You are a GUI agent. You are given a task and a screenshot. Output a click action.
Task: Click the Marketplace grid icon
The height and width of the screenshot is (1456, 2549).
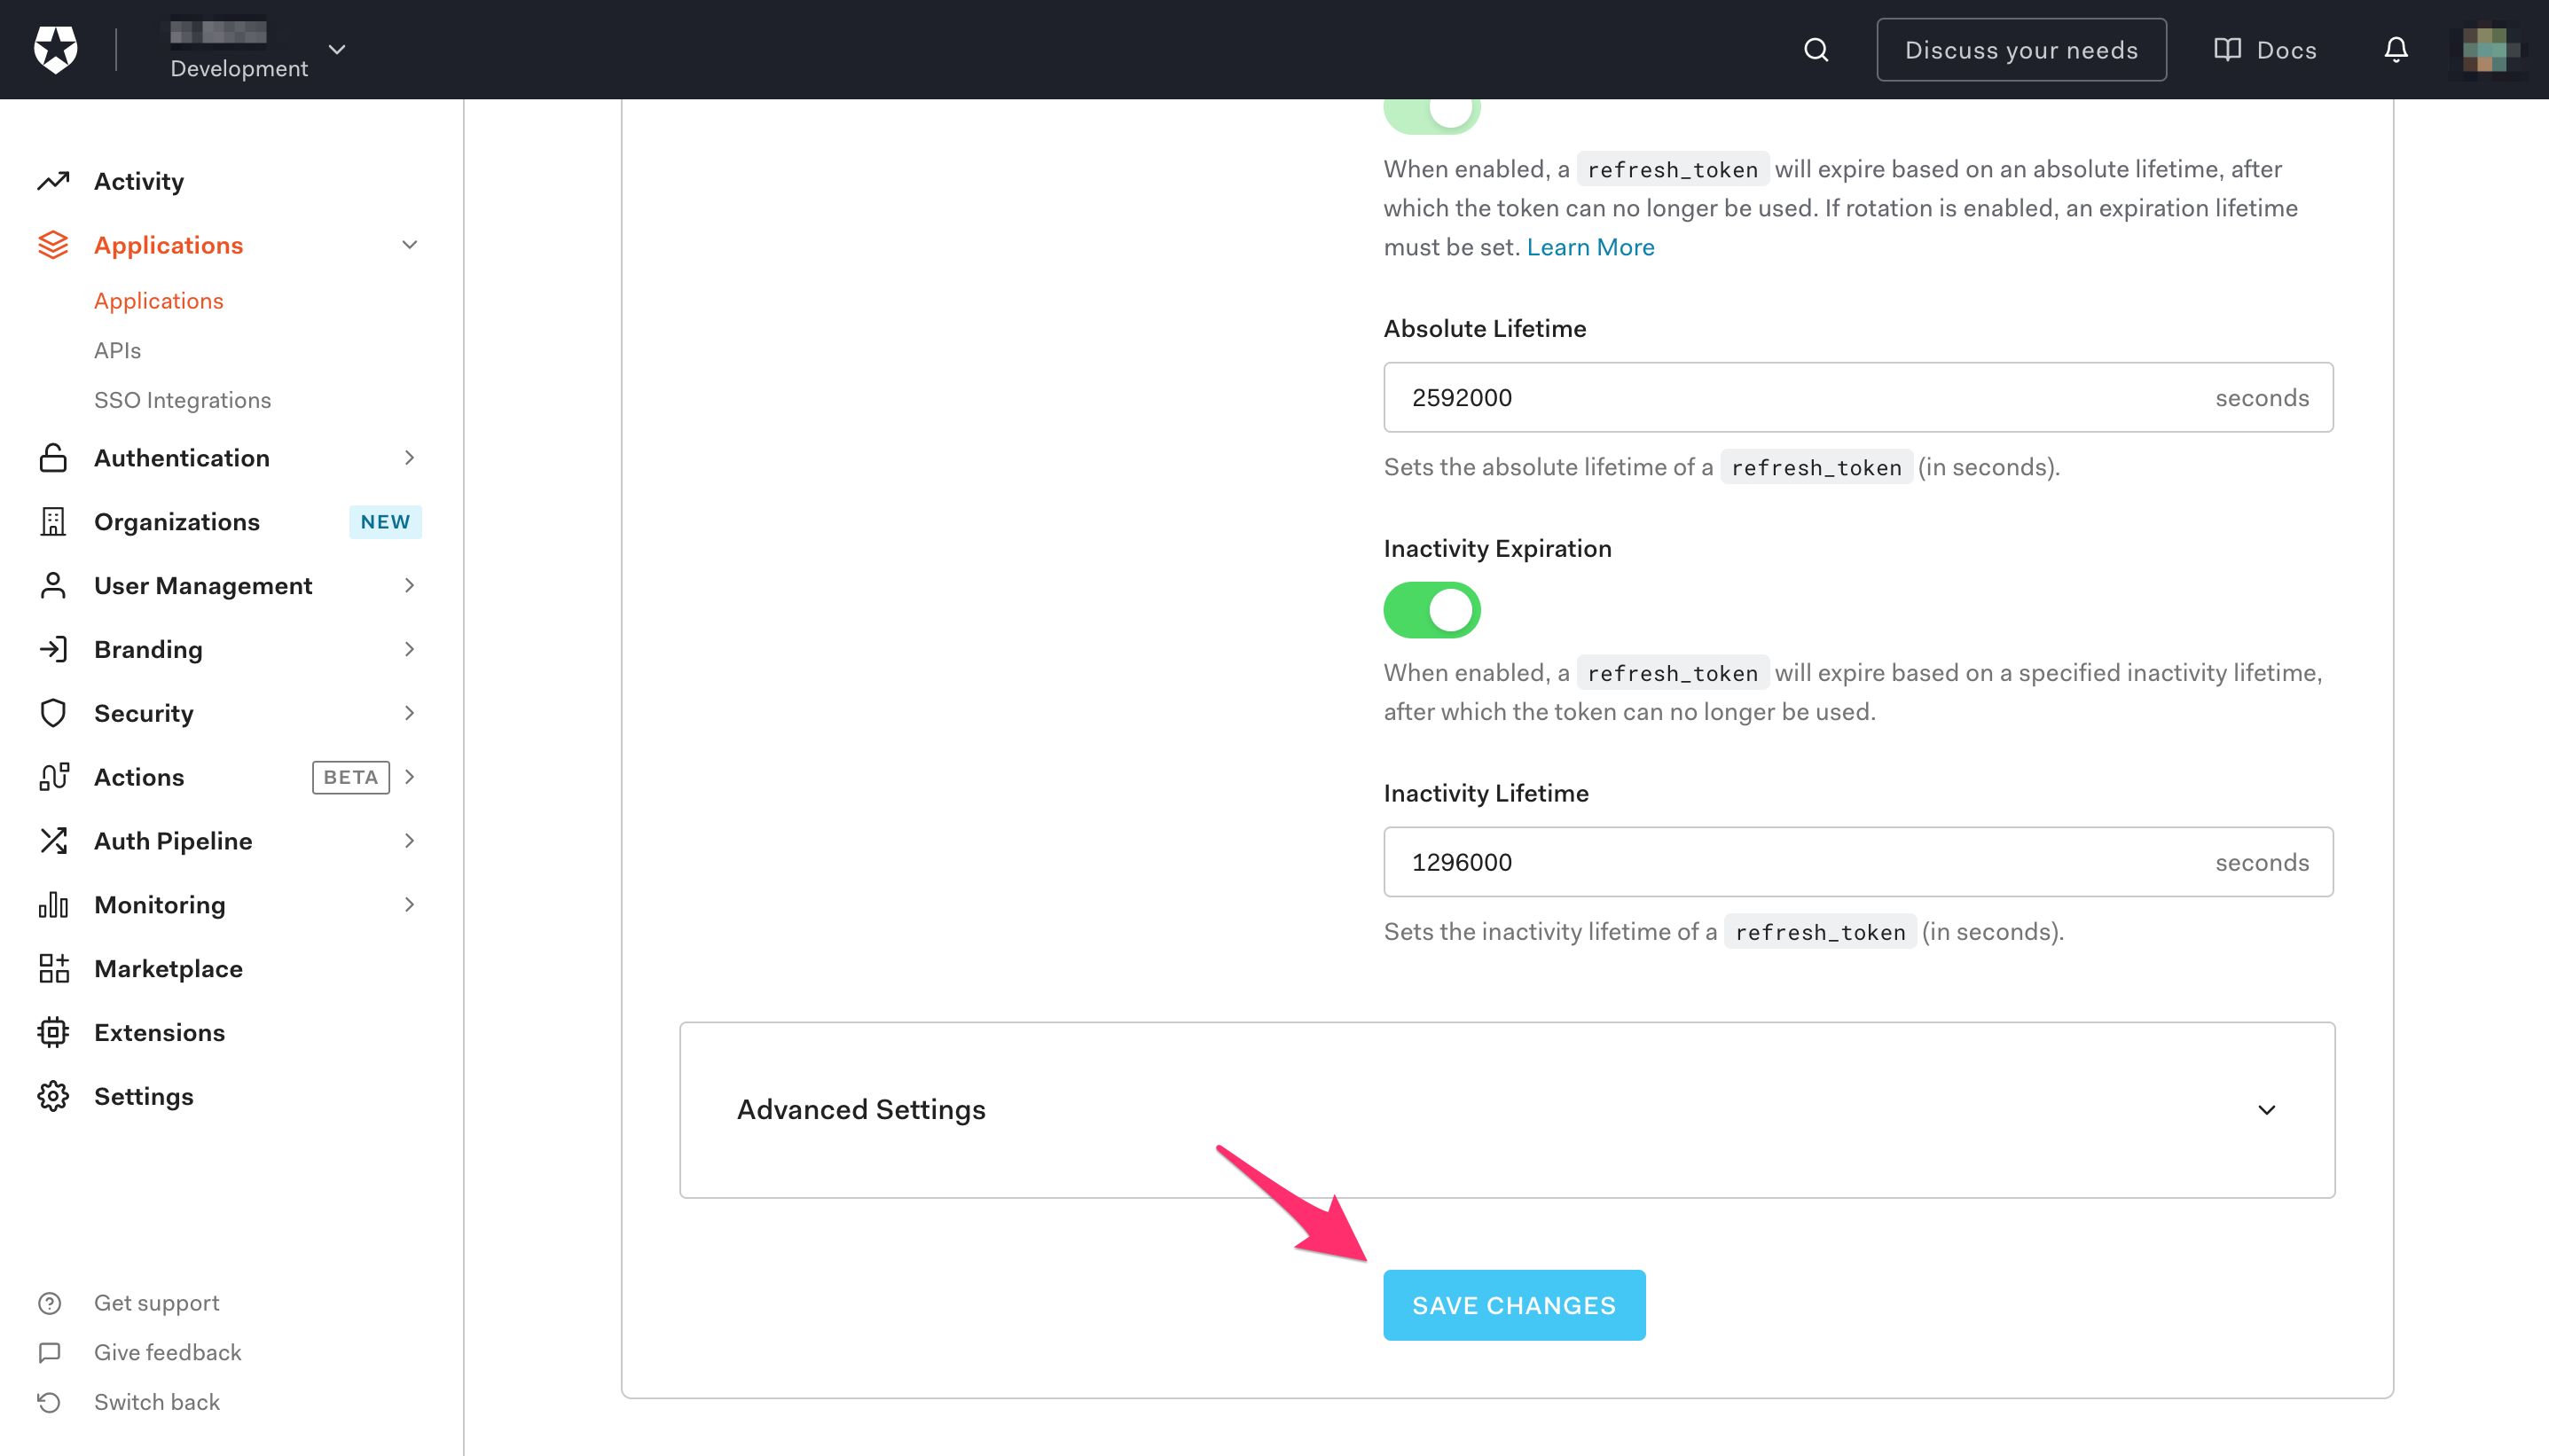pyautogui.click(x=53, y=968)
